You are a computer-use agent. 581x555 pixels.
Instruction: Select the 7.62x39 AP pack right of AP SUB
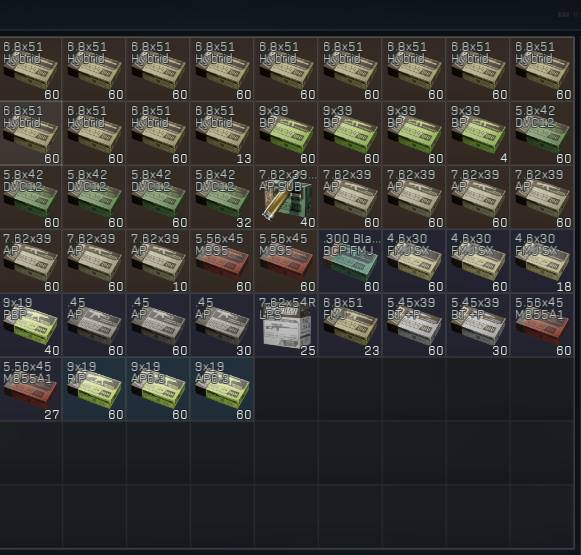(350, 197)
